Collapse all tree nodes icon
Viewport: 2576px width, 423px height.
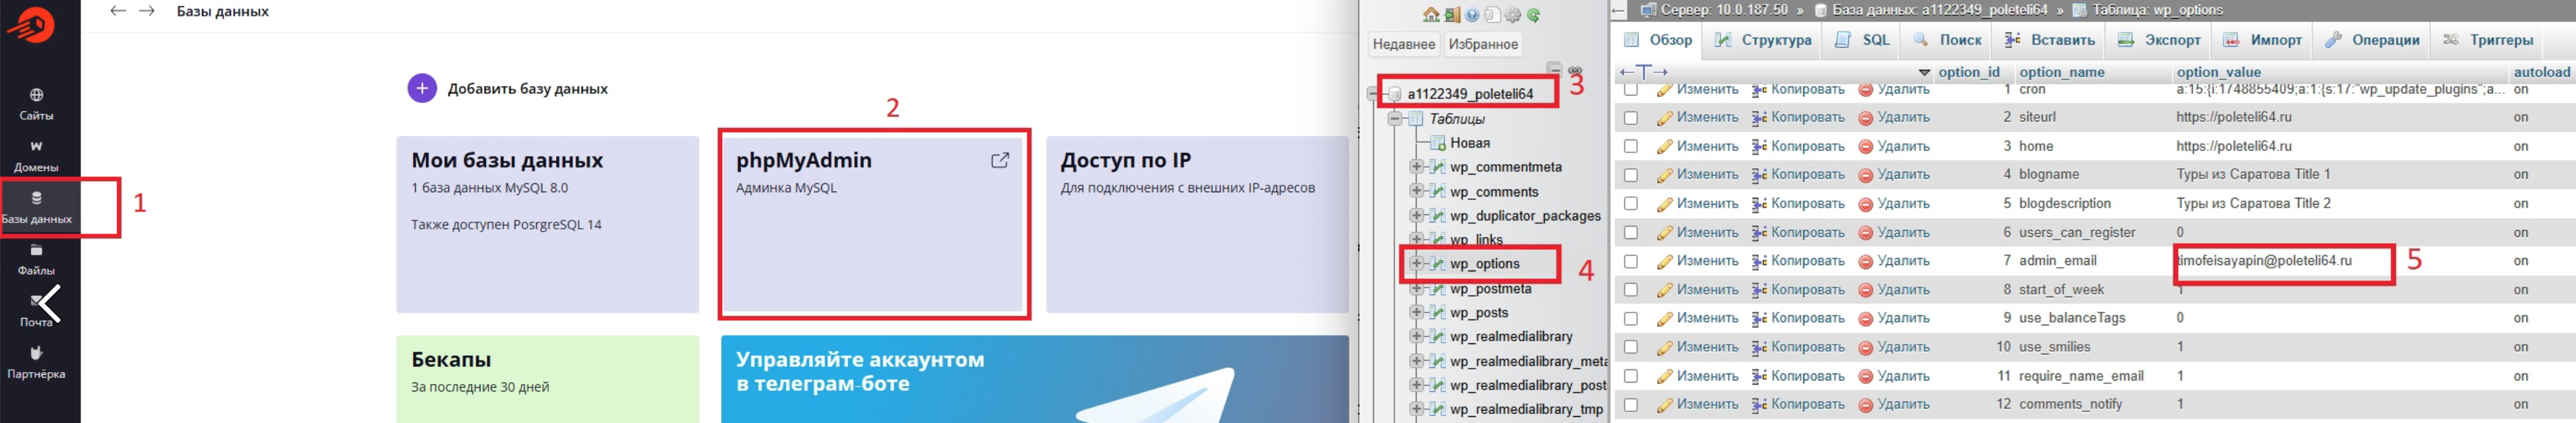click(1554, 69)
